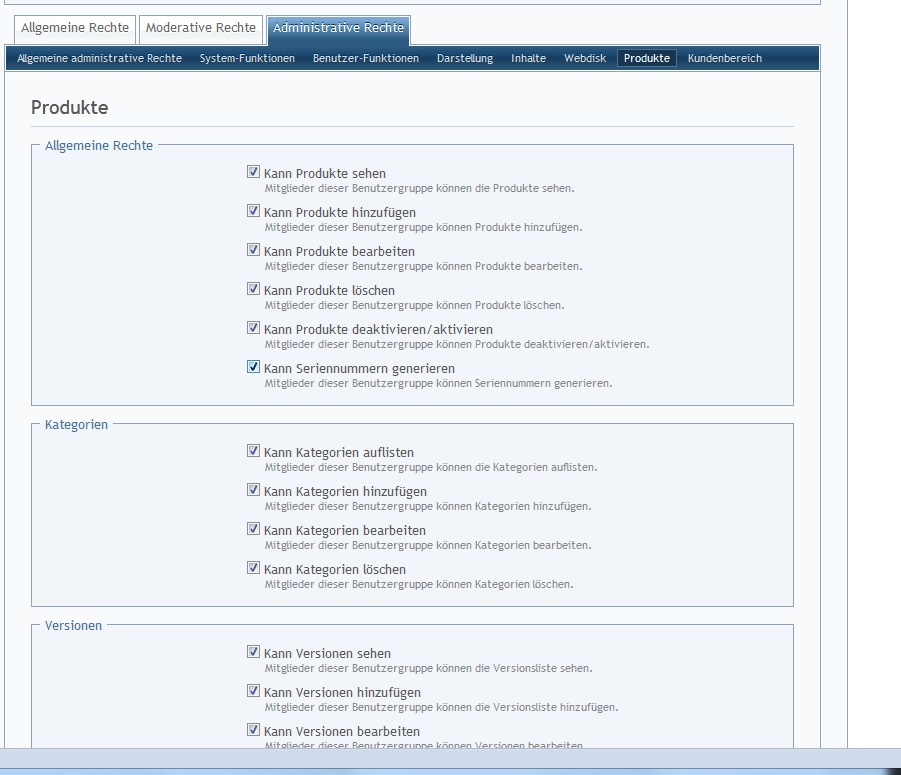Open the Kundenbereich section
The height and width of the screenshot is (775, 901).
pos(724,58)
